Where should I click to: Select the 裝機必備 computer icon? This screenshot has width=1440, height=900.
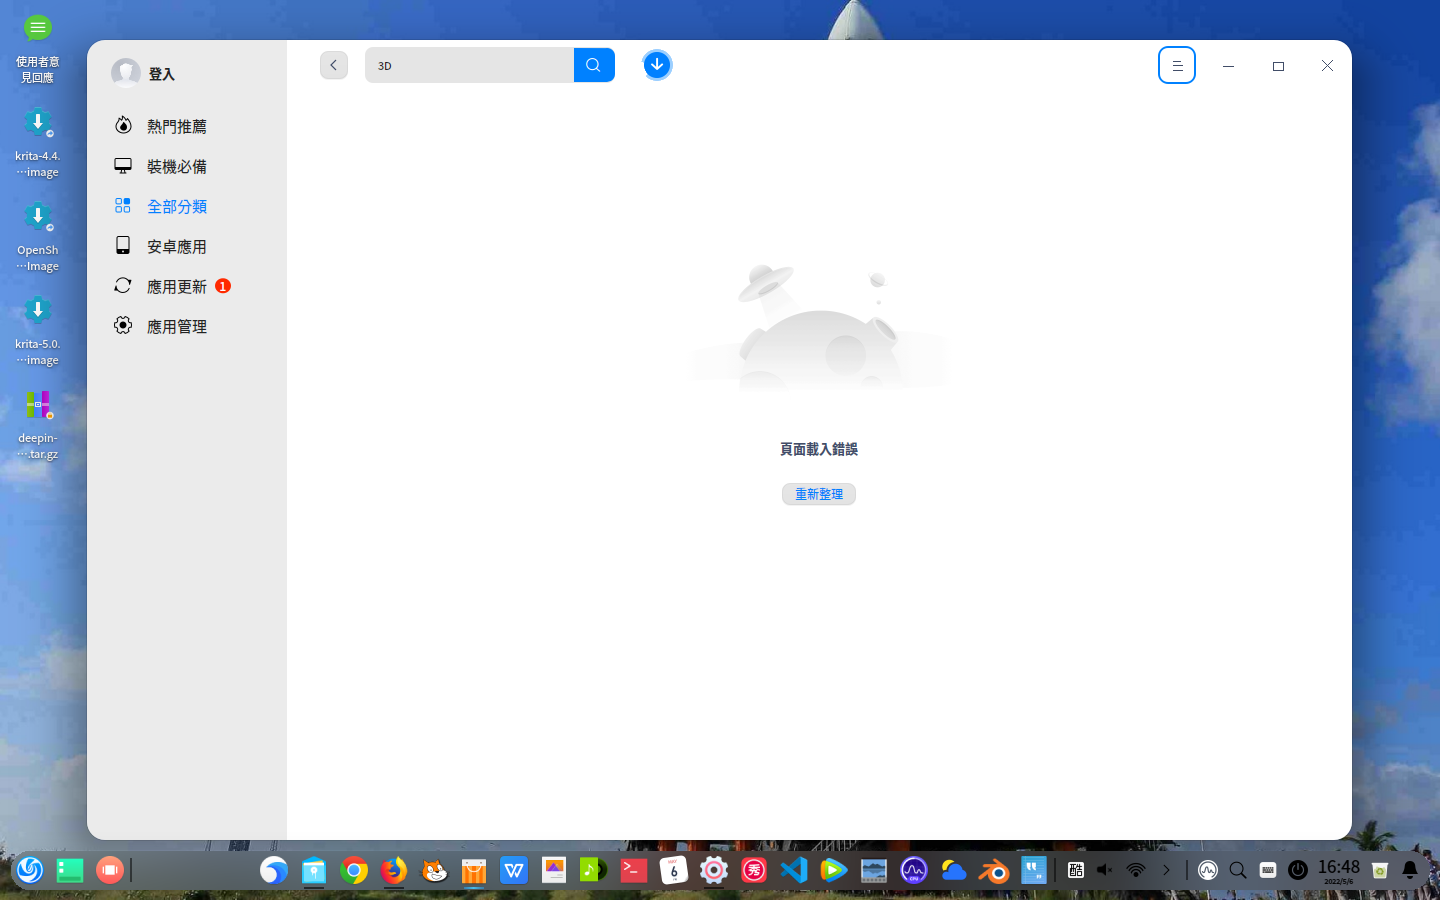(122, 166)
